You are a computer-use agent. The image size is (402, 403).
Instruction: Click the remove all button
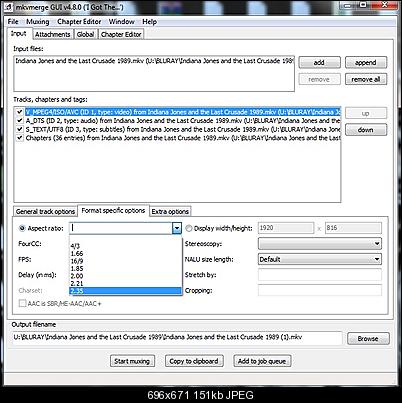(366, 79)
